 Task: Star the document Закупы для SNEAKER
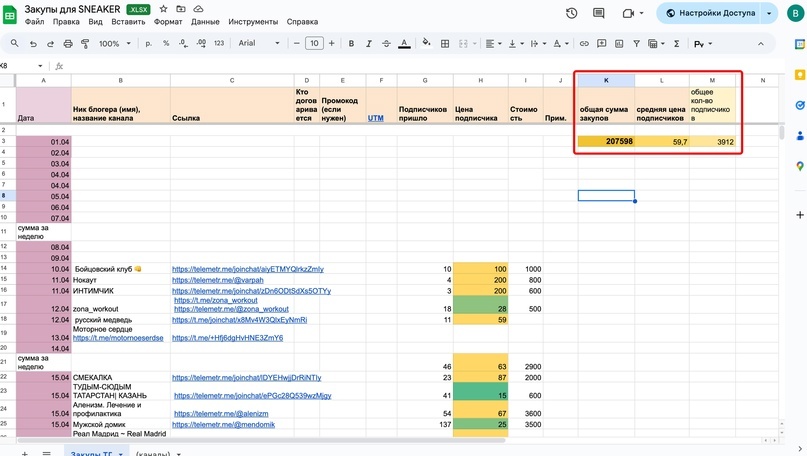click(x=163, y=9)
